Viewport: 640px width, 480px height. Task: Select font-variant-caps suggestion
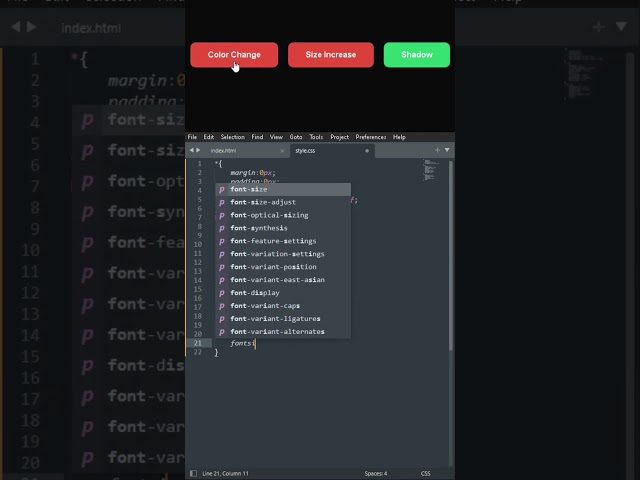[x=283, y=306]
